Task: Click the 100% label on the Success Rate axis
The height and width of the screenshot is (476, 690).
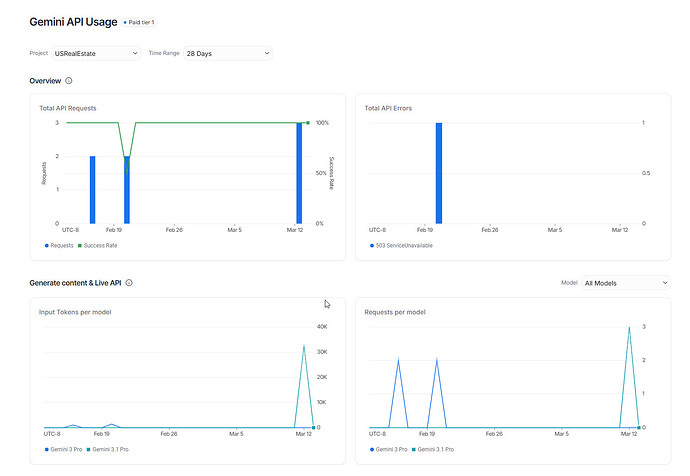Action: point(322,123)
